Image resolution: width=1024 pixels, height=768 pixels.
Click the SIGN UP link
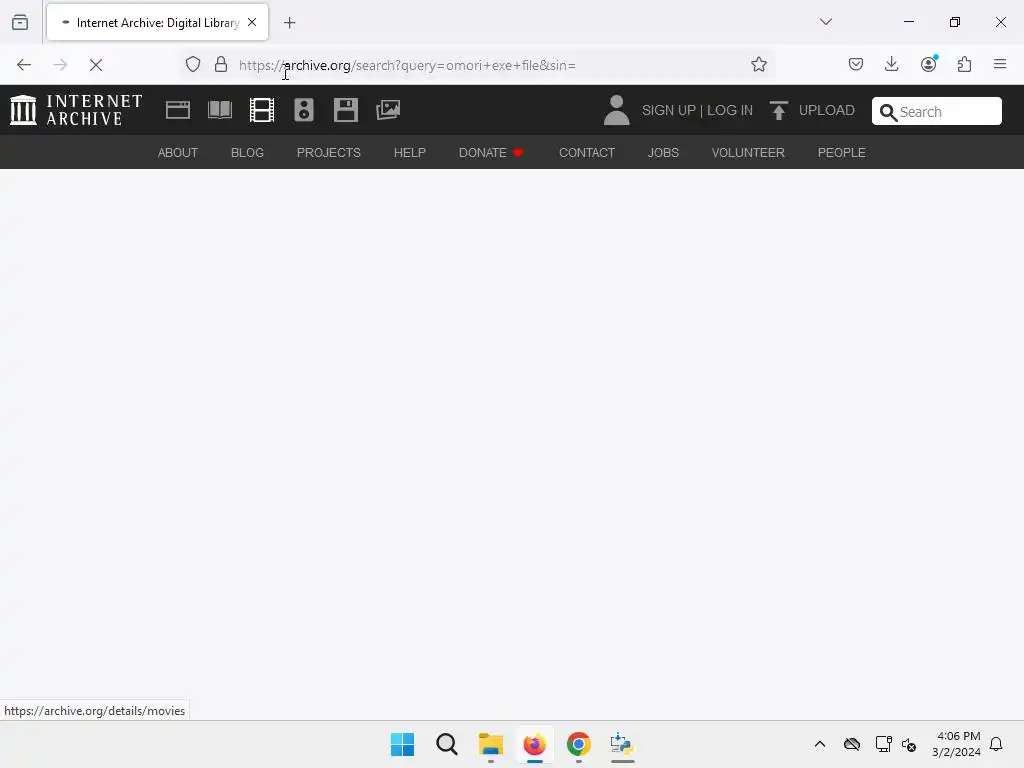pos(669,110)
